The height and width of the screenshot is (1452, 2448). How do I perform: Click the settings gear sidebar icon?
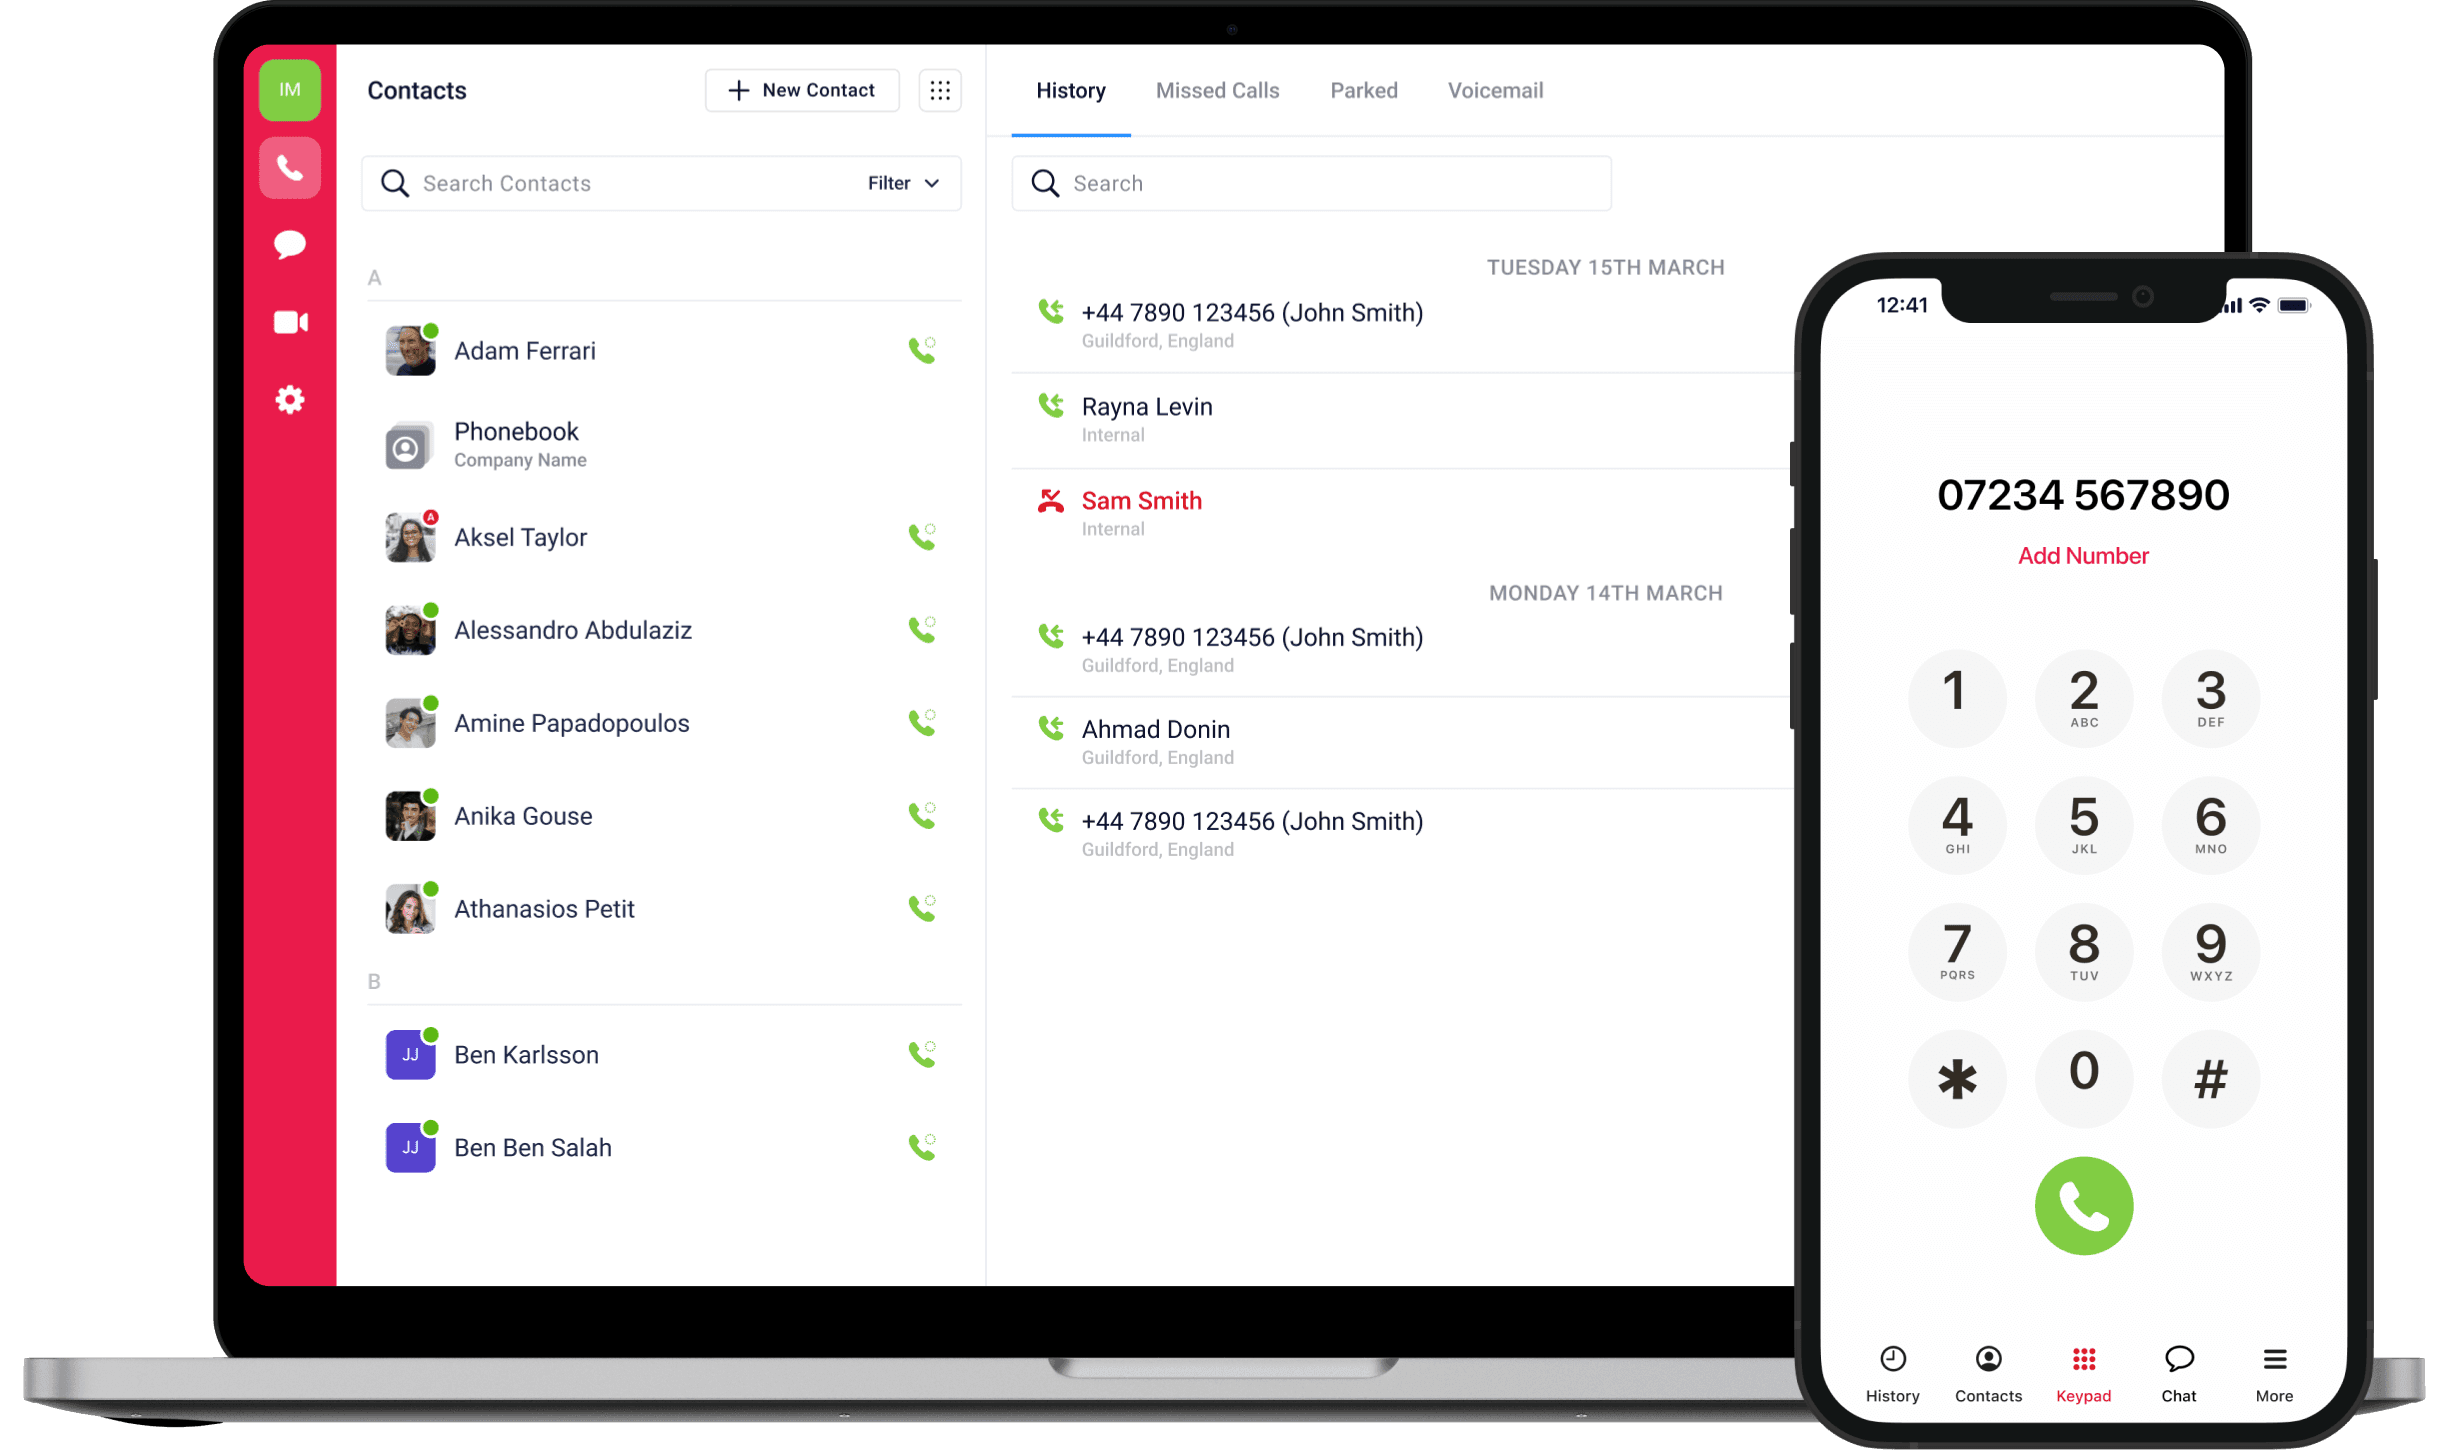coord(289,401)
